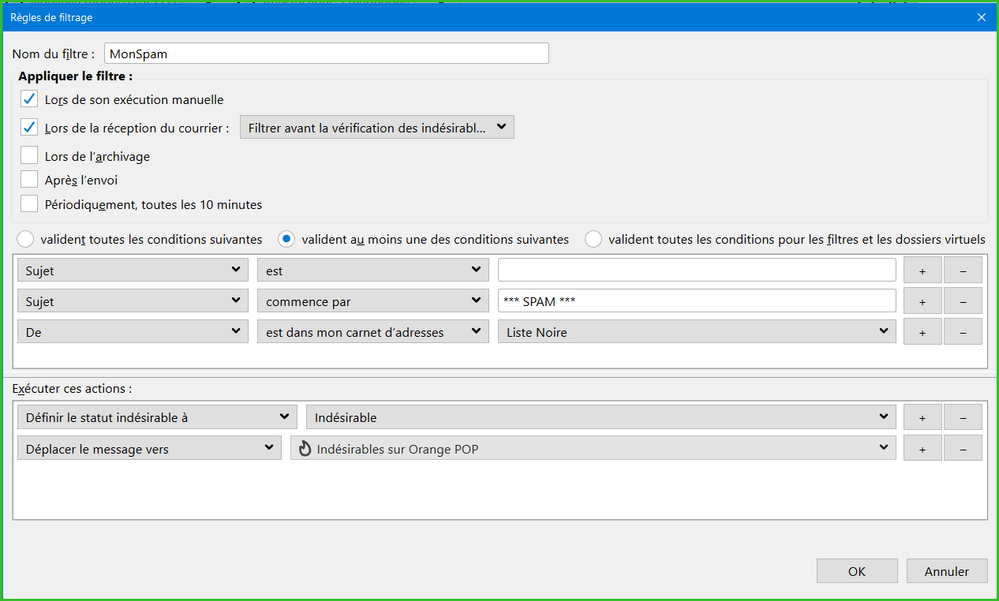The width and height of the screenshot is (999, 601).
Task: Enable 'Lors de l'archivage' checkbox
Action: point(29,156)
